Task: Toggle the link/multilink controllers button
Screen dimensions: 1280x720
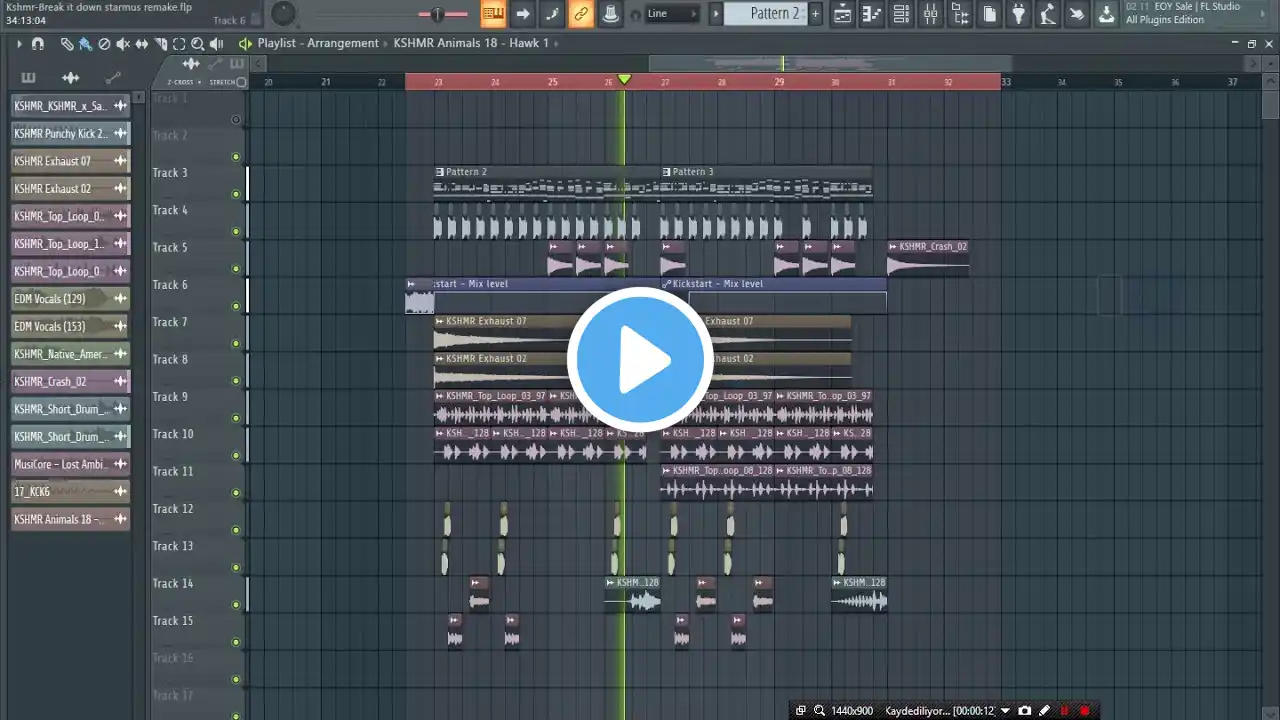Action: 581,14
